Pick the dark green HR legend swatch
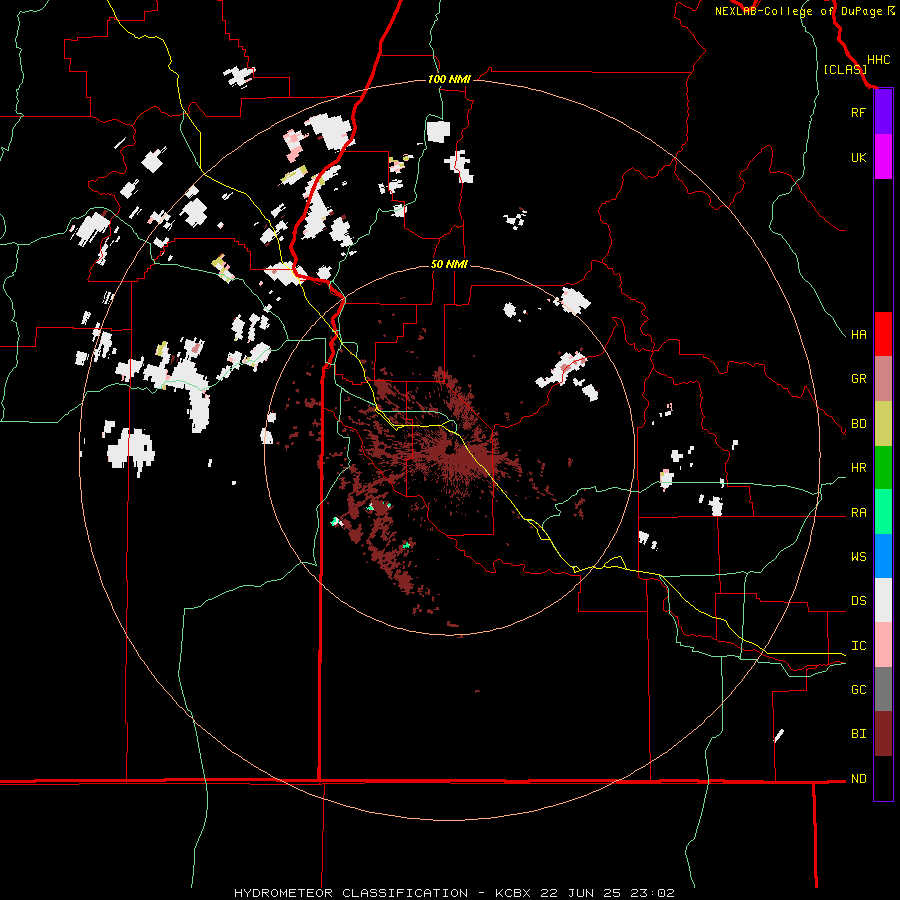 (x=883, y=467)
